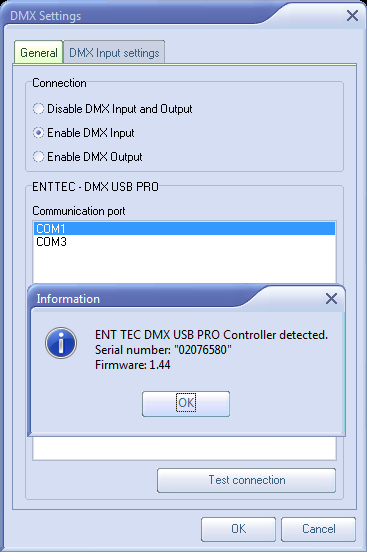Image resolution: width=367 pixels, height=552 pixels.
Task: Click the Communication port label
Action: 79,211
